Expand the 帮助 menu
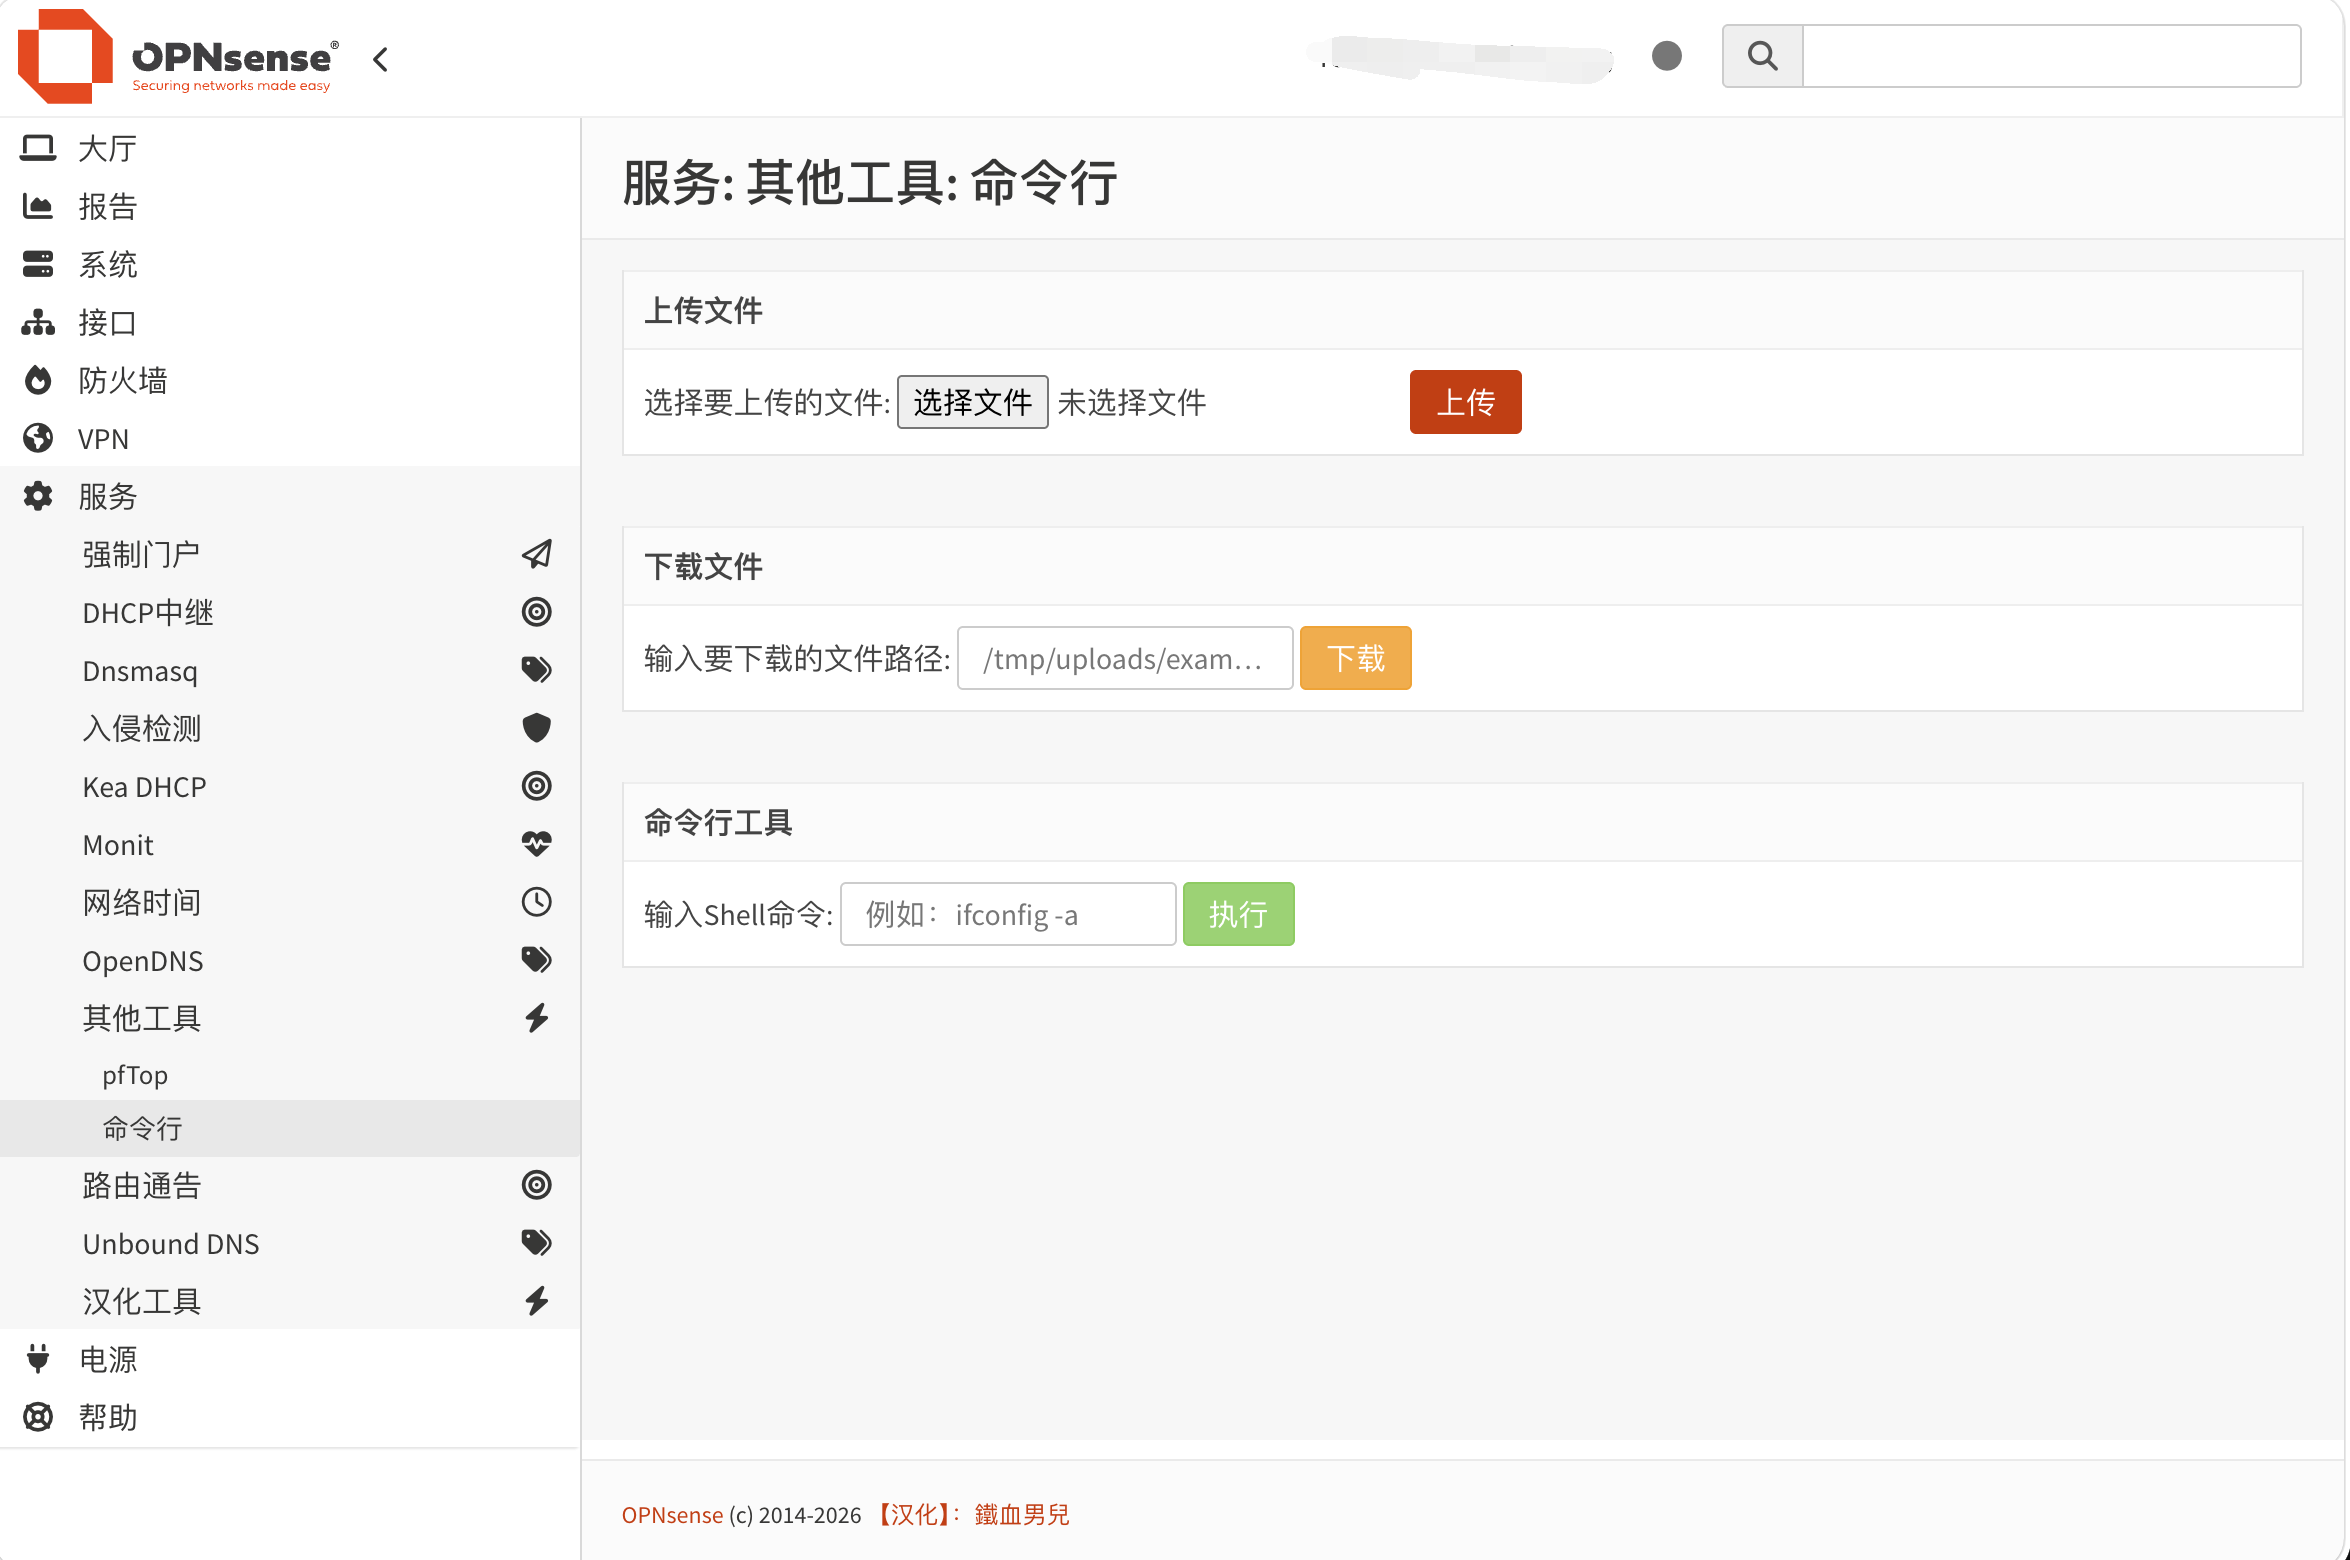Screen dimensions: 2350x1560 click(x=290, y=1417)
